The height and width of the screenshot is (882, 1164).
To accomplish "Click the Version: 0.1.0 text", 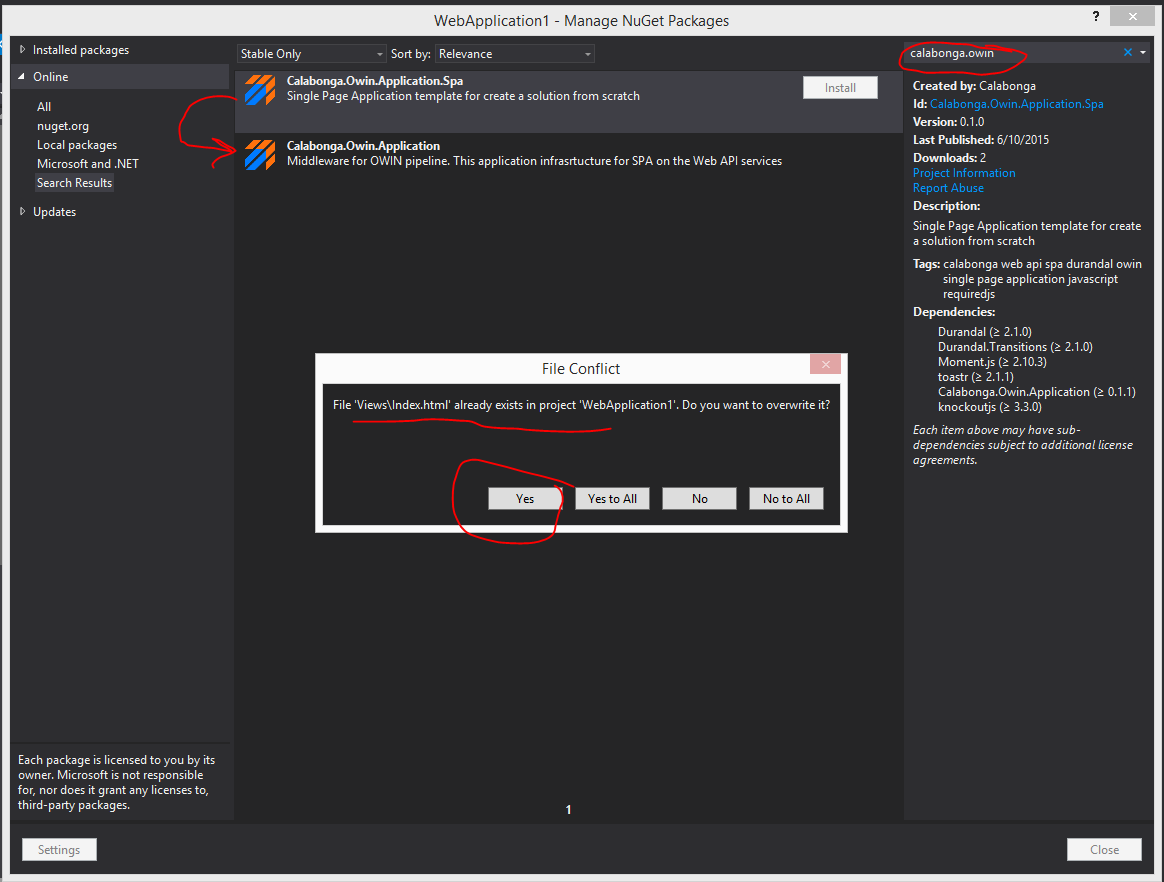I will click(x=948, y=122).
